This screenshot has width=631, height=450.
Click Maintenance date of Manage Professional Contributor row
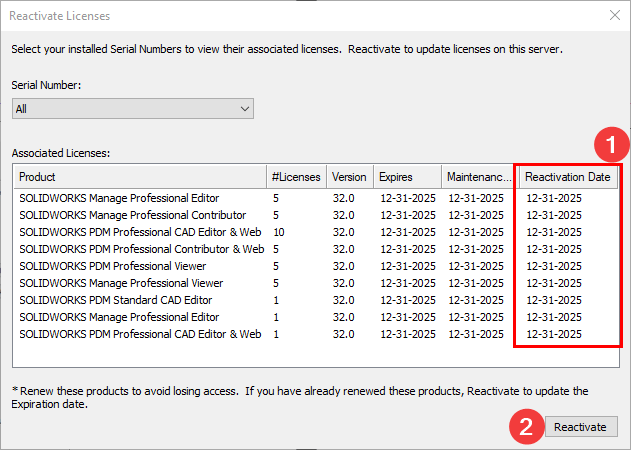pos(476,215)
